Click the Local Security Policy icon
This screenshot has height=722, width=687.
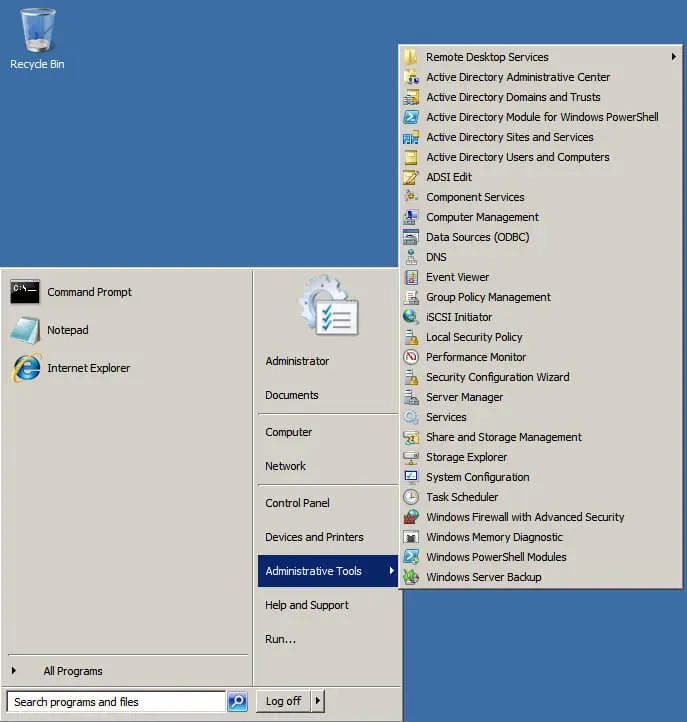pyautogui.click(x=411, y=337)
